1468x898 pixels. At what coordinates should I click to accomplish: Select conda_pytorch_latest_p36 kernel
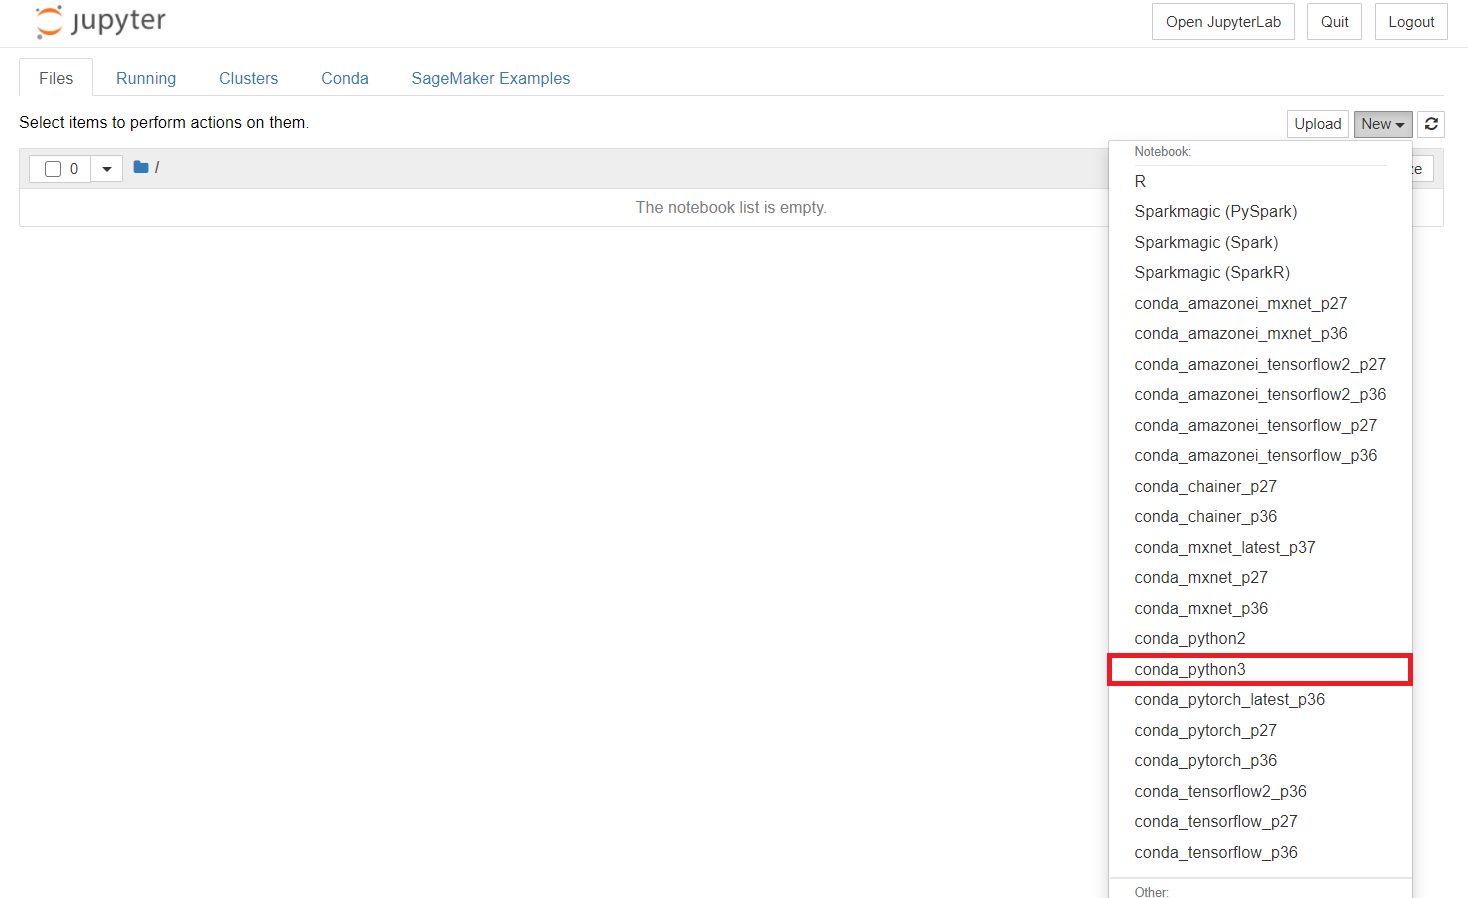pyautogui.click(x=1260, y=700)
